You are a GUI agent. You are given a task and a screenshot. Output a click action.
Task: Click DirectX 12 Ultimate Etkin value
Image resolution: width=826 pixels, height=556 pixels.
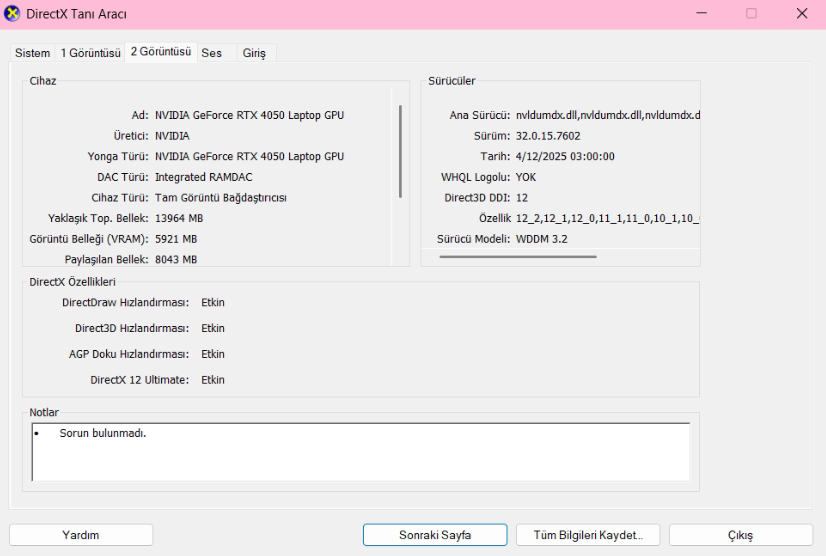click(x=213, y=380)
